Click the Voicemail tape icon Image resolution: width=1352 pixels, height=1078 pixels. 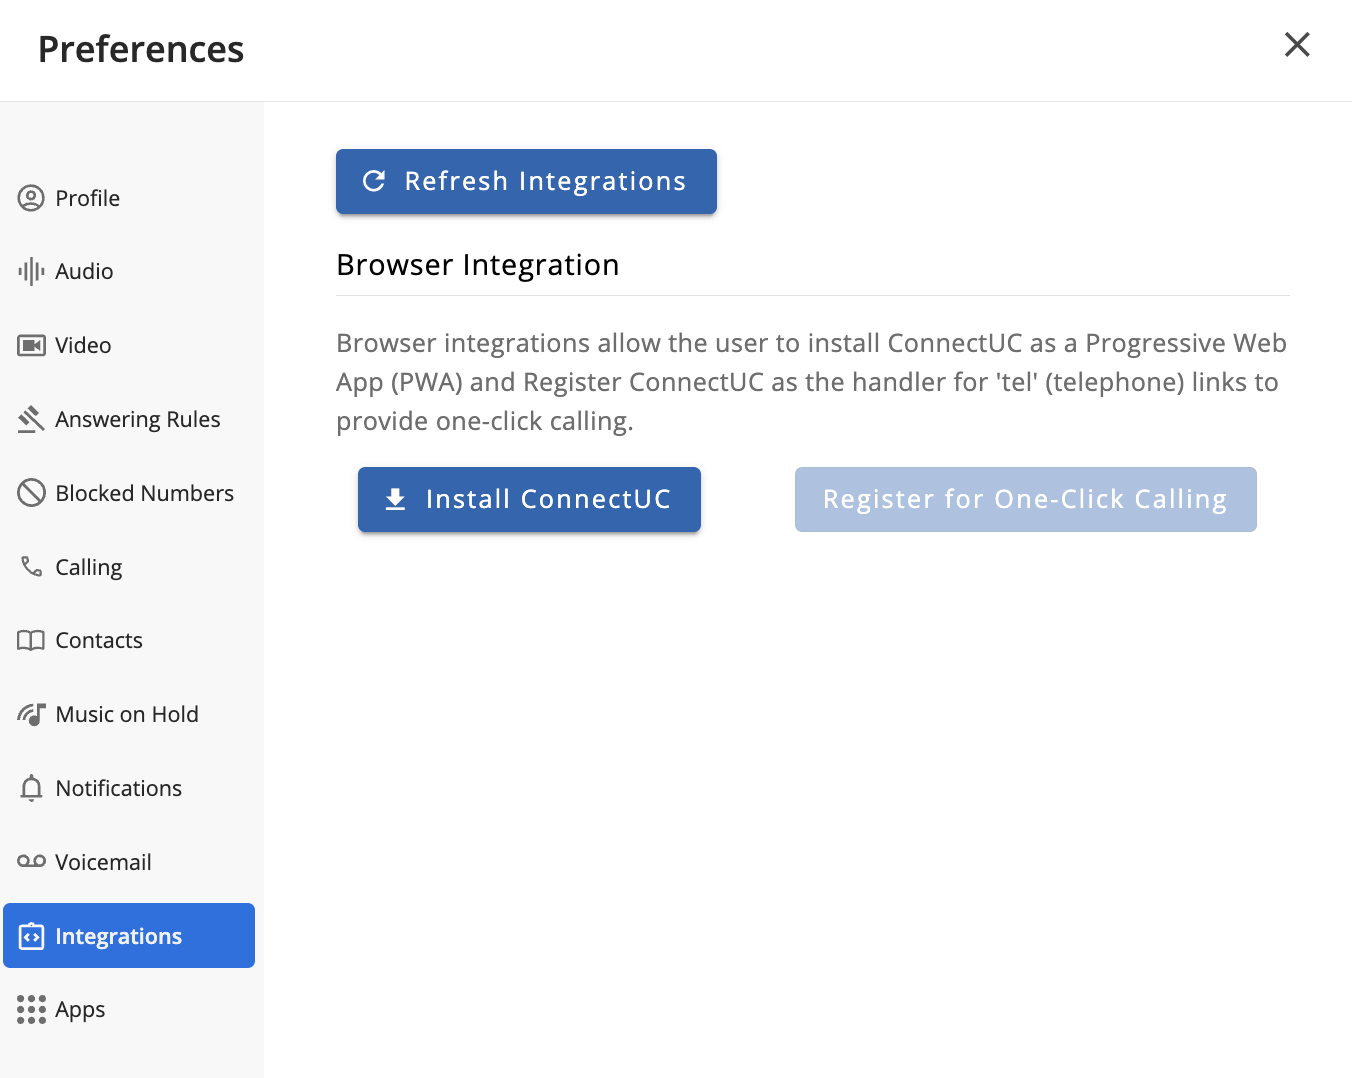31,862
